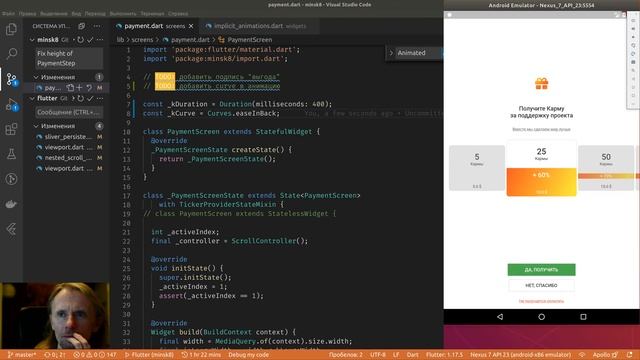This screenshot has height=360, width=640.
Task: Open the Файл menu
Action: click(8, 13)
